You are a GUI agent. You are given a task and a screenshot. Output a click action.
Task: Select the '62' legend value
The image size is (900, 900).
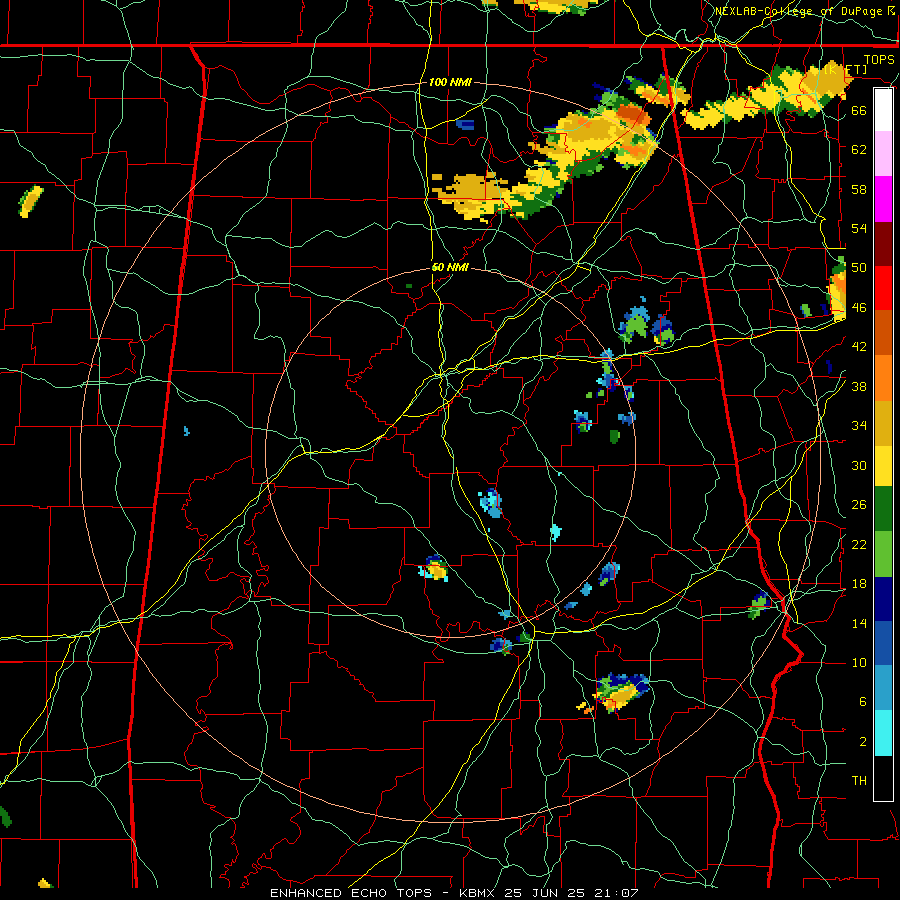click(859, 149)
